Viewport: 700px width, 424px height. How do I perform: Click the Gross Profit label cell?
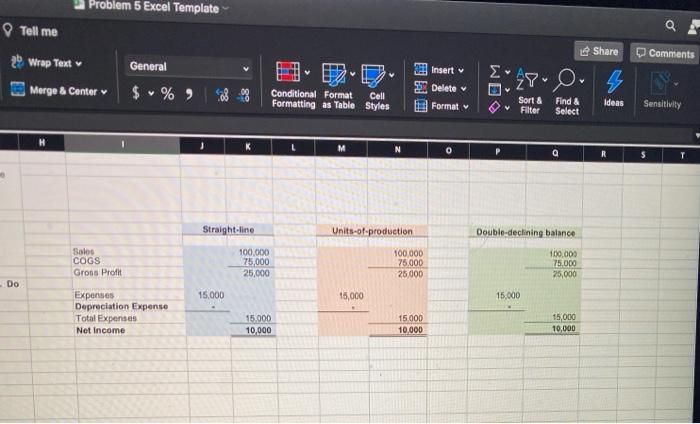[97, 272]
